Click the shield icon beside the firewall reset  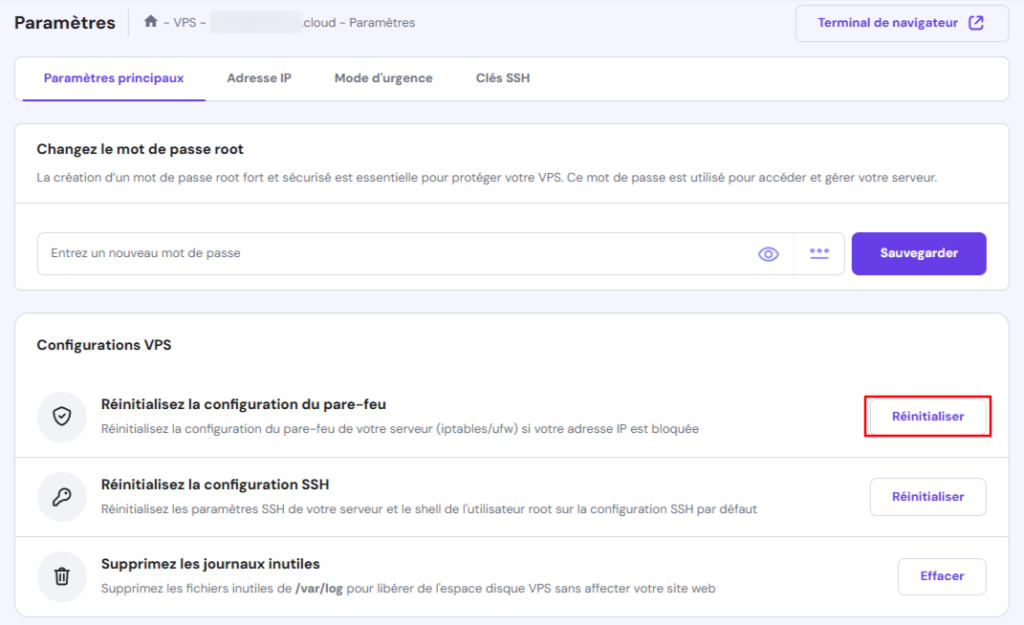62,417
